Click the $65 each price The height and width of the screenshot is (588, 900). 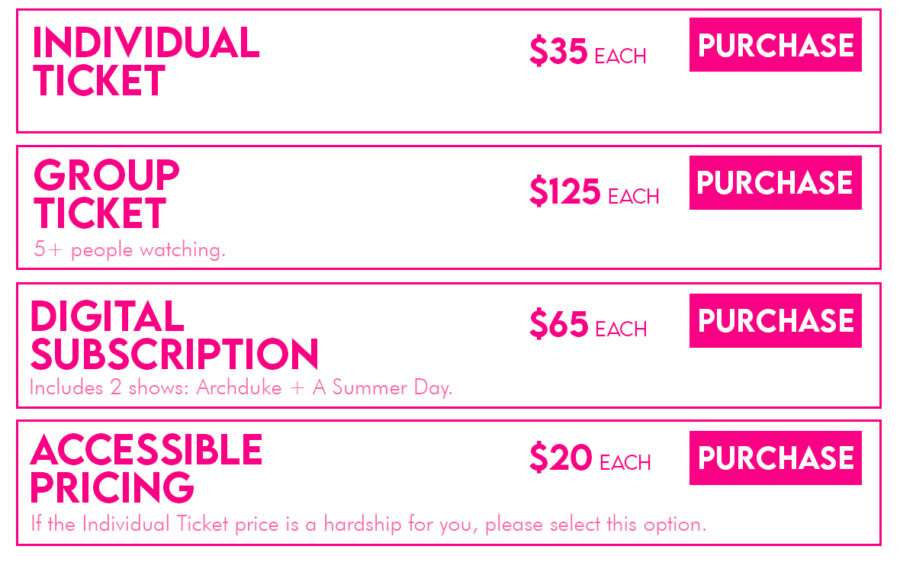[588, 324]
